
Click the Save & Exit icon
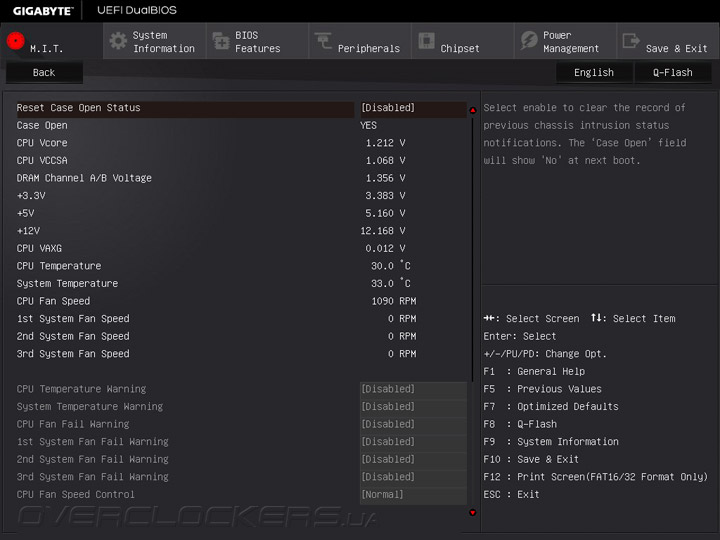click(631, 41)
